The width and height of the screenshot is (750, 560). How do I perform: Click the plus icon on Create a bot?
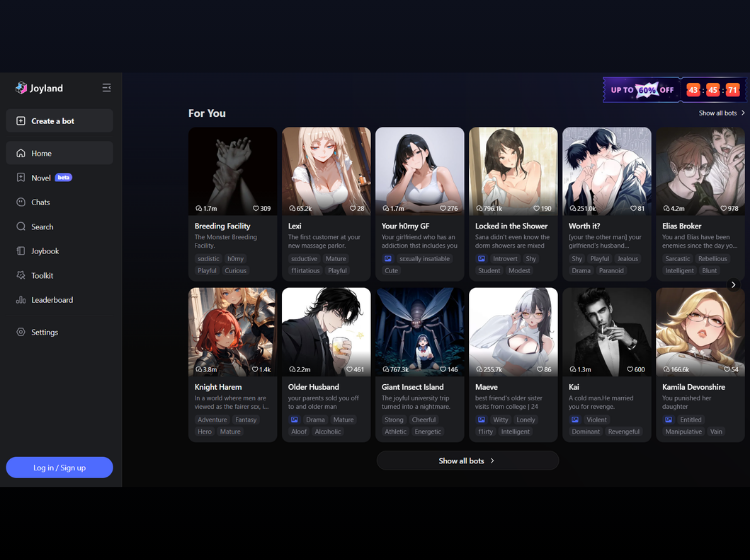pos(21,121)
